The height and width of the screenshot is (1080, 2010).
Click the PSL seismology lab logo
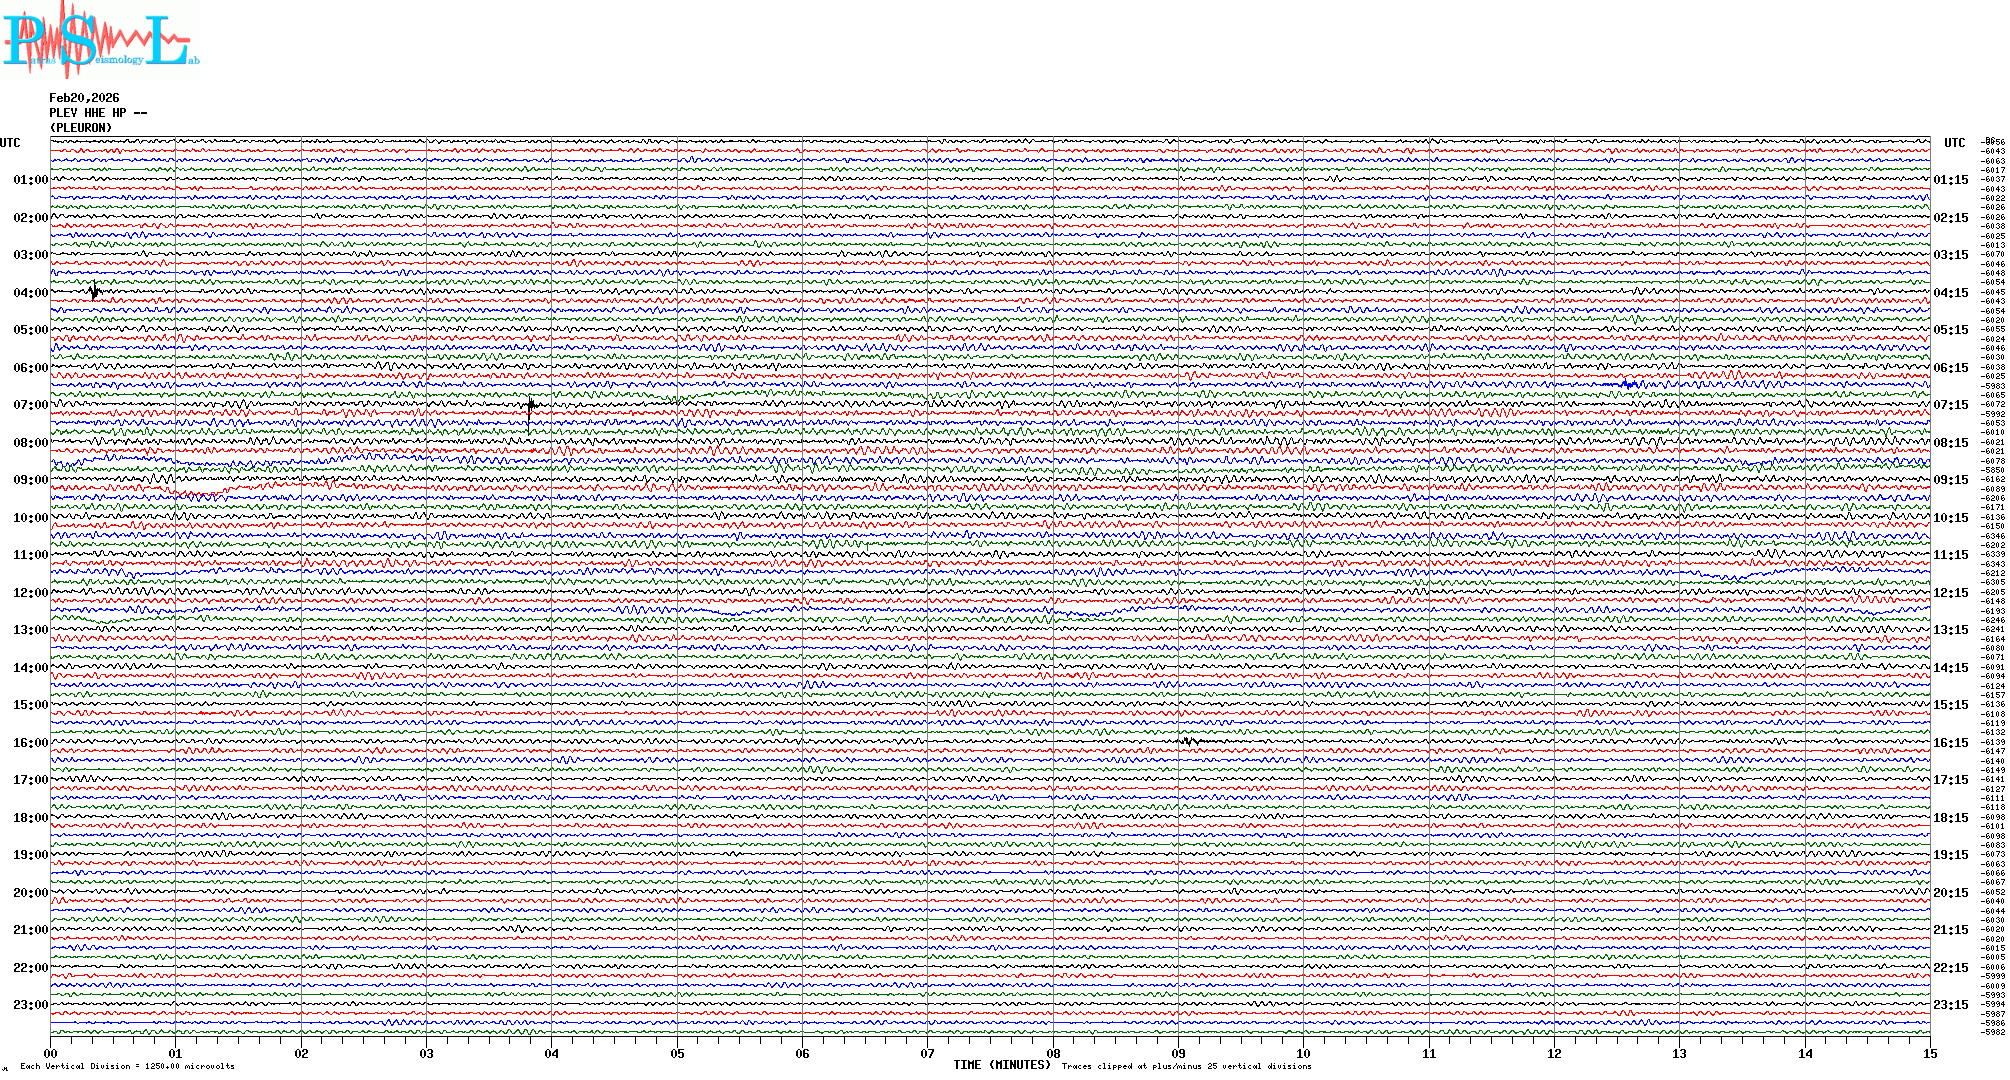(100, 40)
